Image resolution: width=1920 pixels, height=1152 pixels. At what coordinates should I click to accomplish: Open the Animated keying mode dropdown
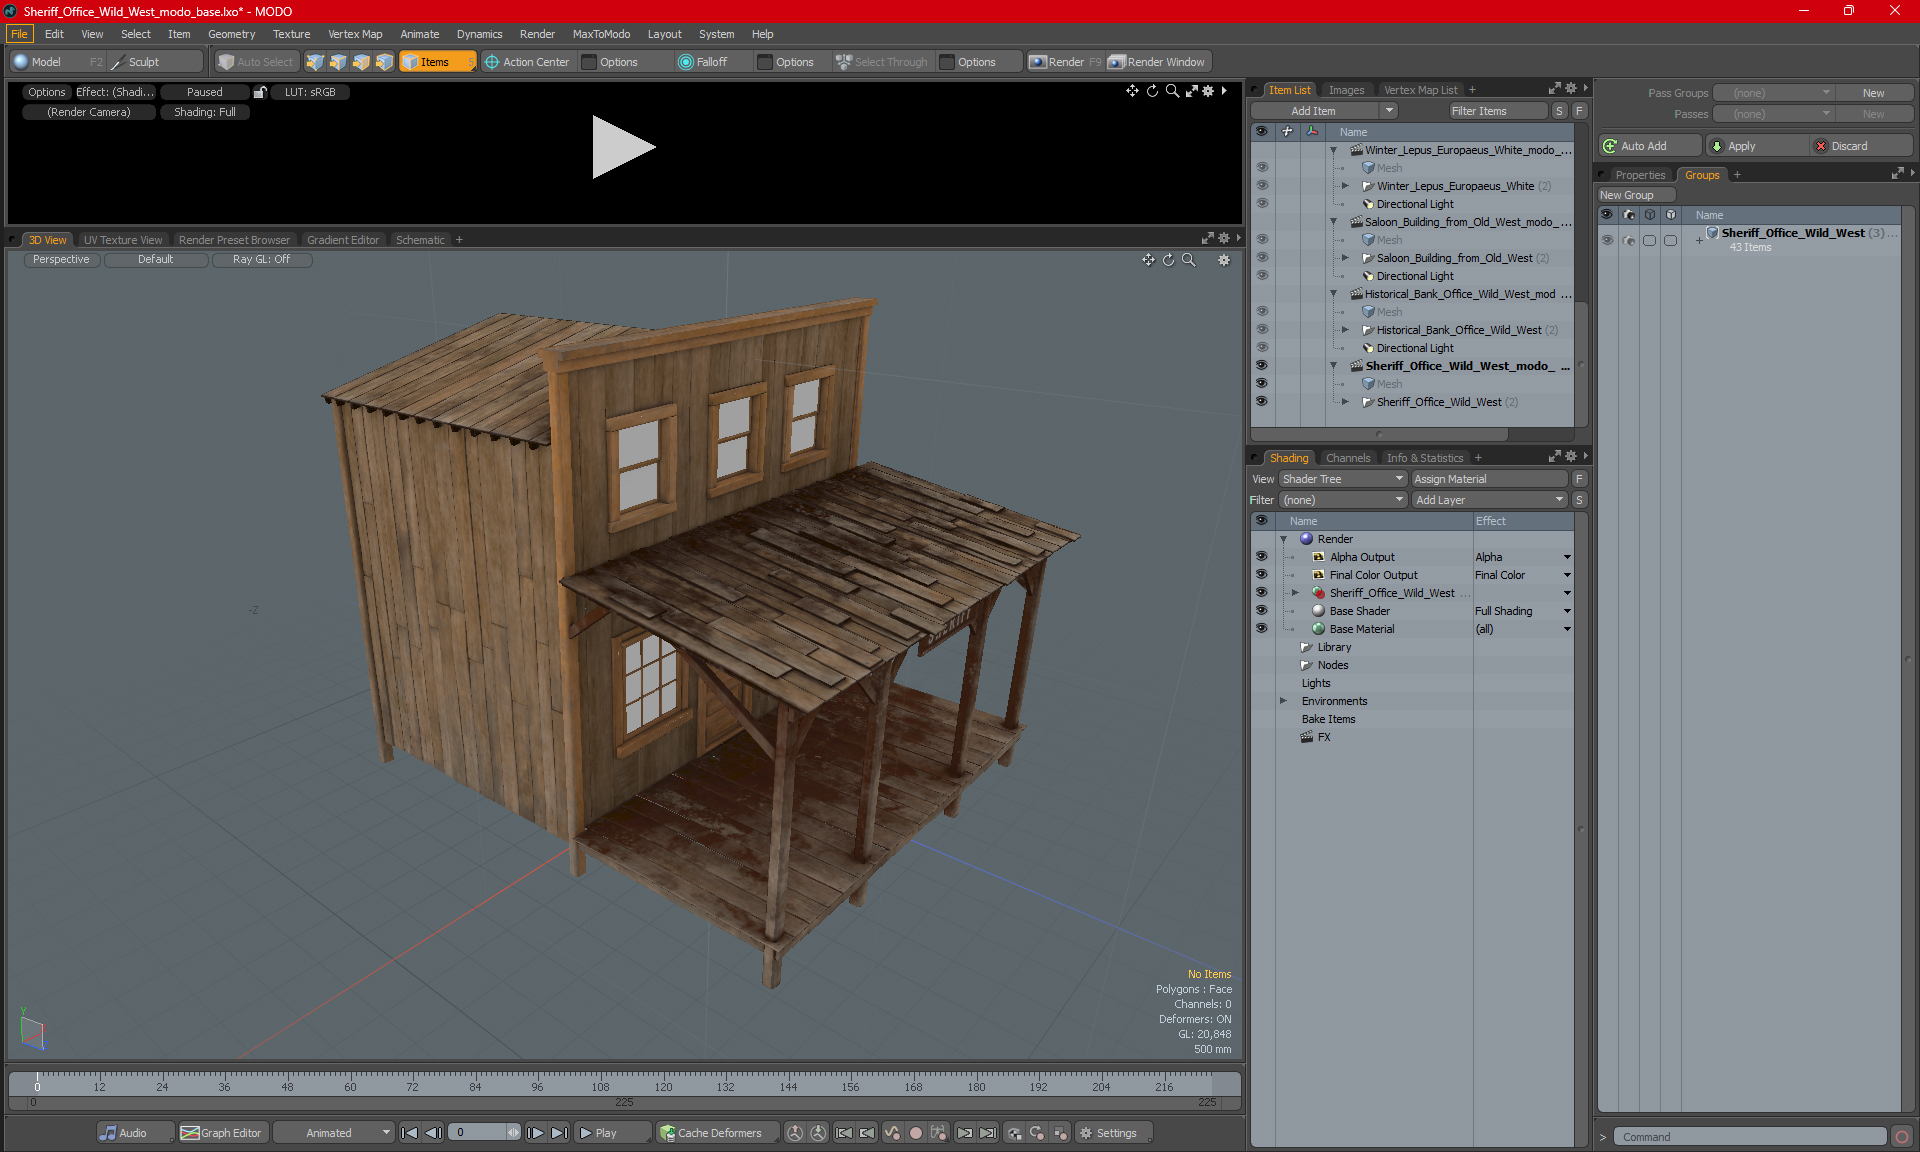(x=332, y=1133)
